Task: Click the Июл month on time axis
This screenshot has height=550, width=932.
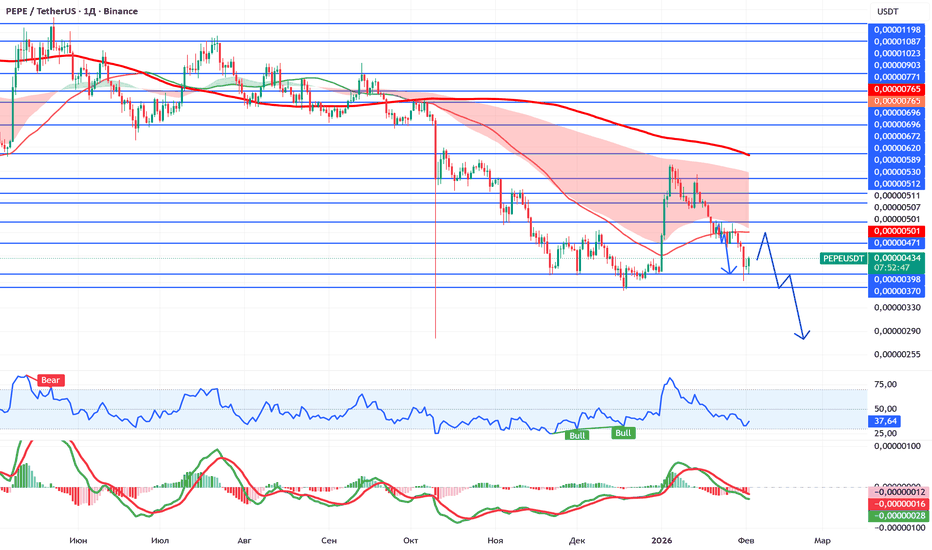Action: pyautogui.click(x=160, y=540)
